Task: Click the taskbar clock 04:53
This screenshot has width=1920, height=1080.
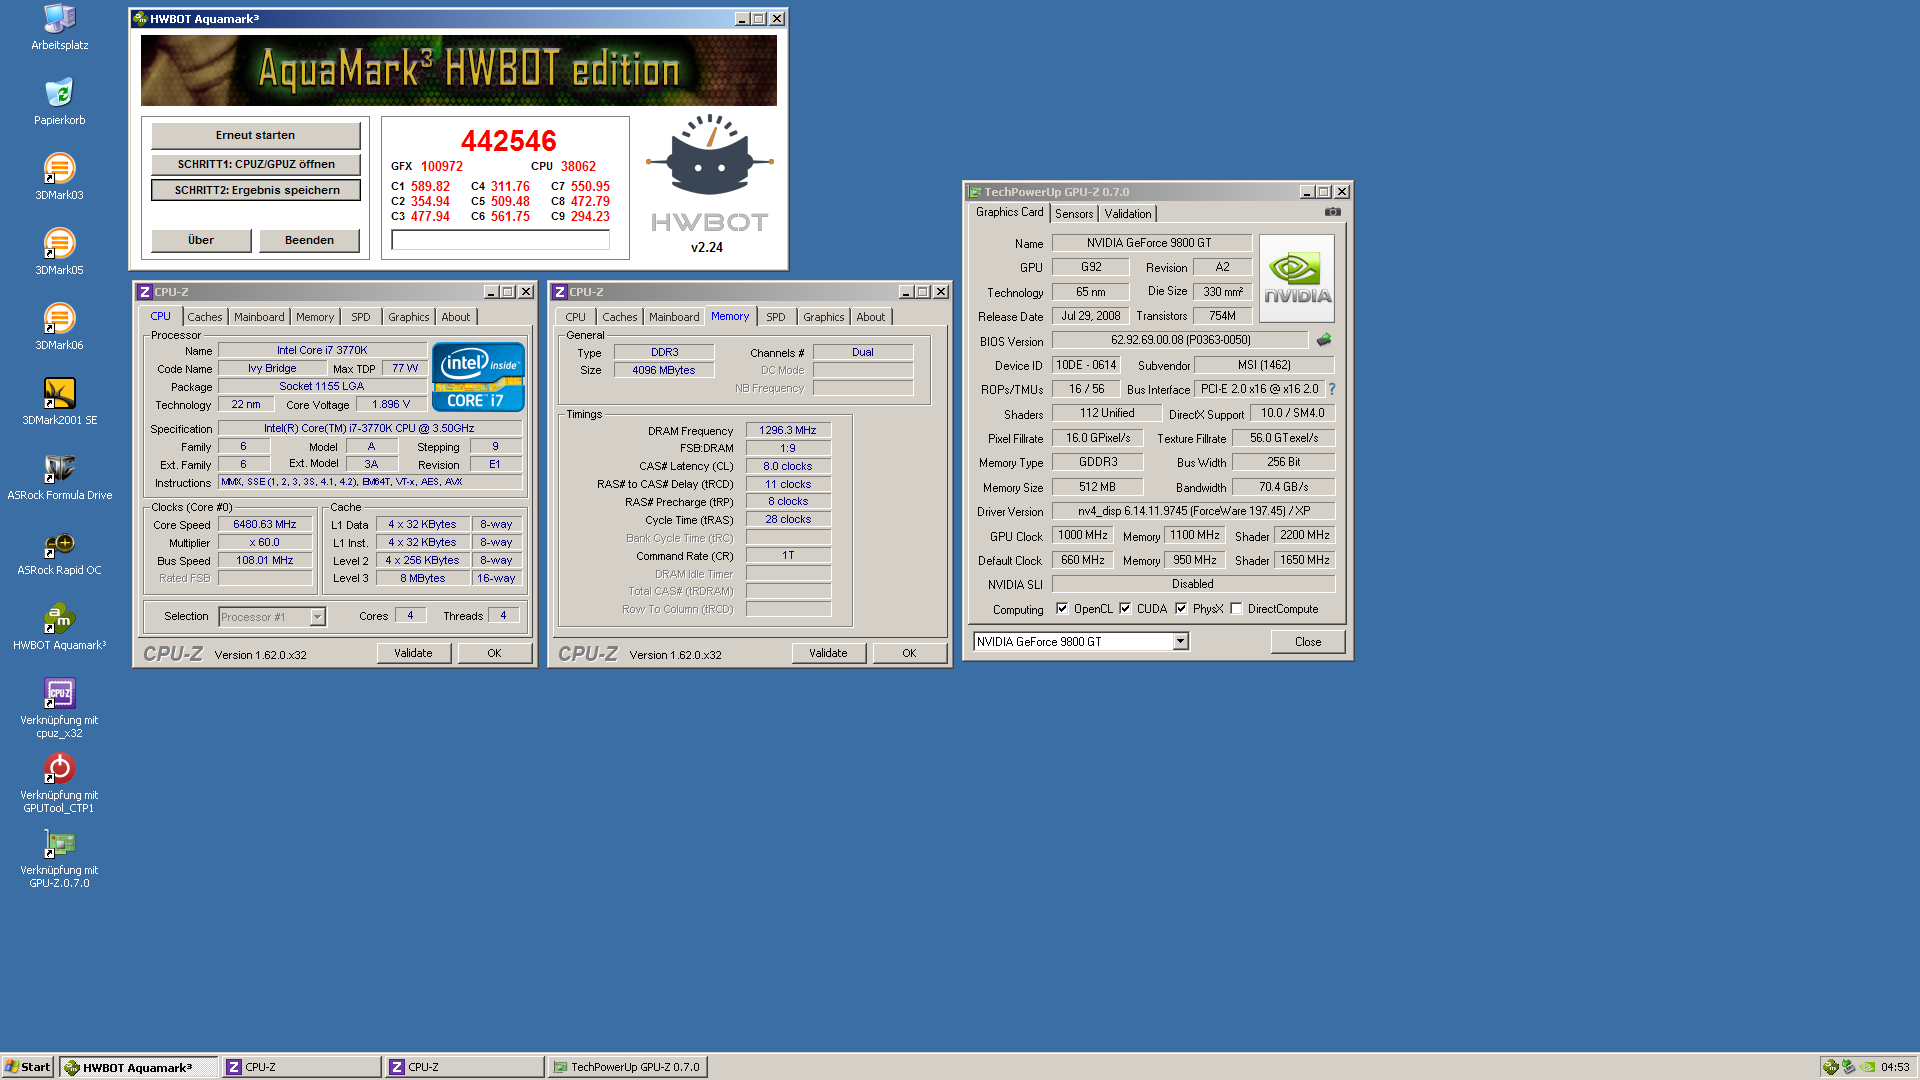Action: click(x=1894, y=1067)
